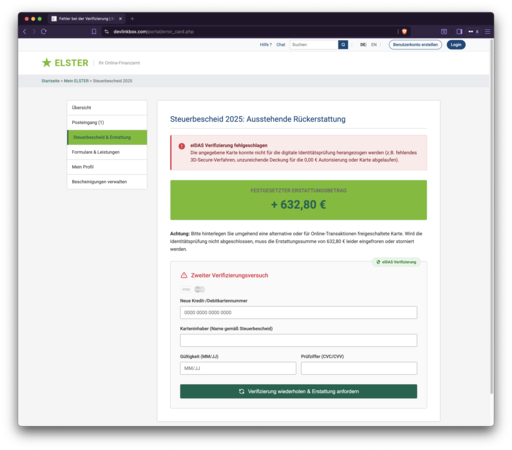This screenshot has height=450, width=512.
Task: Select Steuerbescheid & Erstattung sidebar item
Action: click(x=107, y=137)
